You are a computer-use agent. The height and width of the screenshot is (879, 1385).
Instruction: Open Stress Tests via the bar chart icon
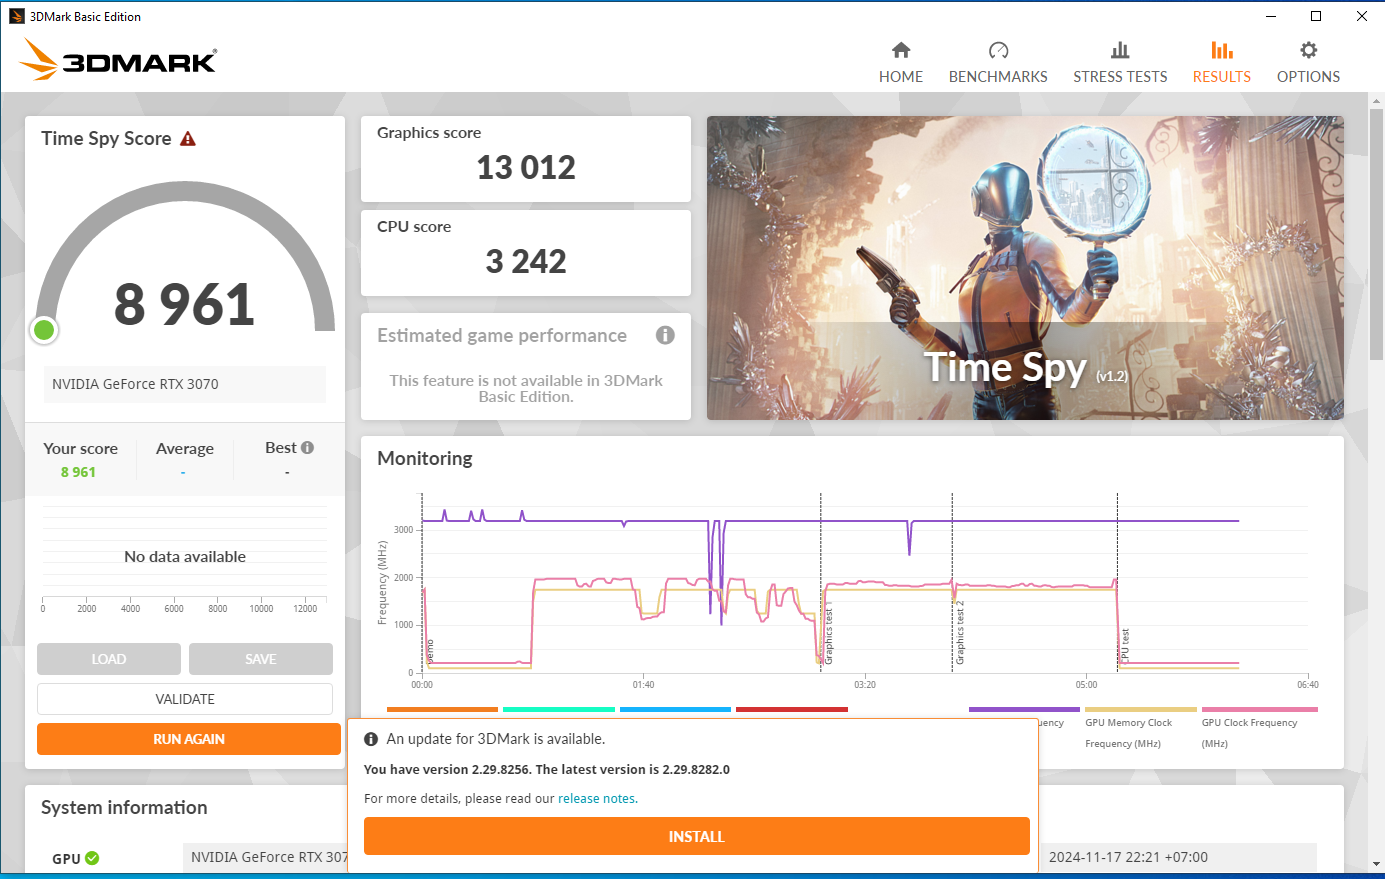1119,57
